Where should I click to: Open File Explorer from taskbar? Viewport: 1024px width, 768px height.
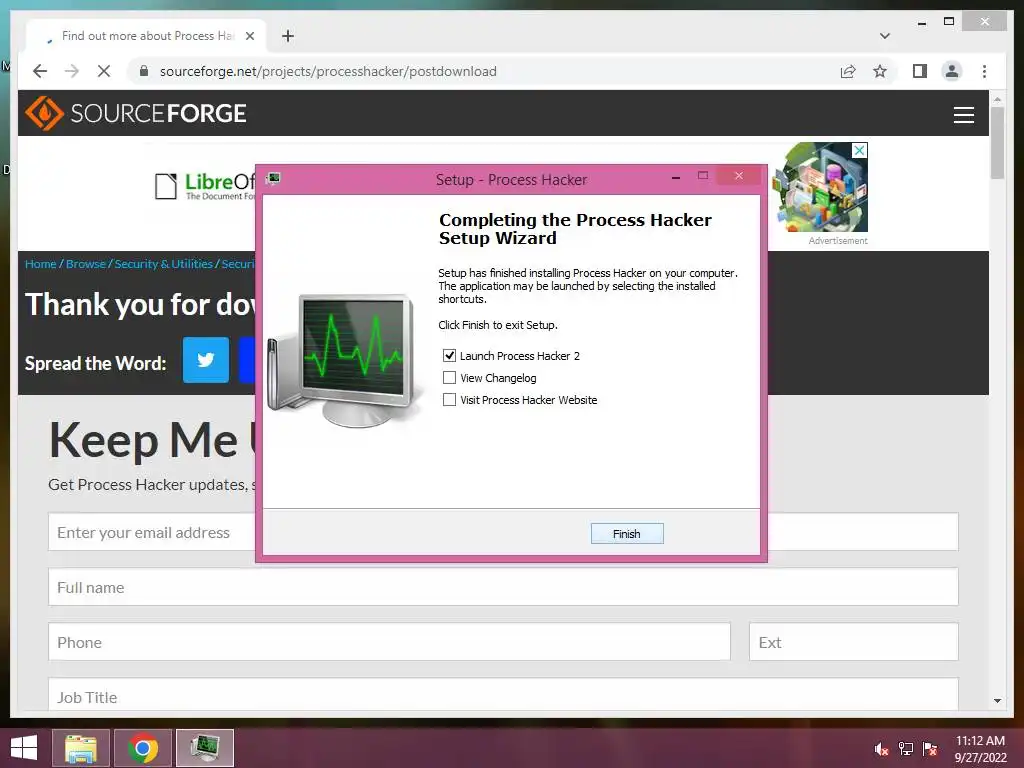81,748
